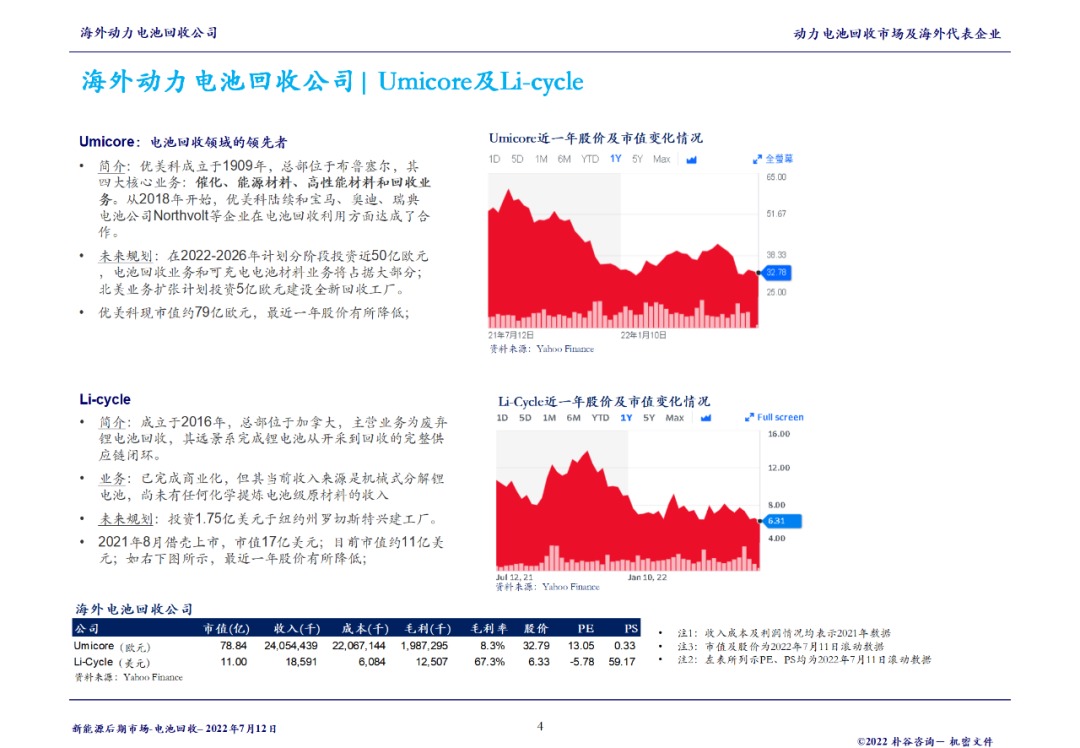Click '资料来源: Yahoo Finance' under table
The height and width of the screenshot is (748, 1080).
128,677
